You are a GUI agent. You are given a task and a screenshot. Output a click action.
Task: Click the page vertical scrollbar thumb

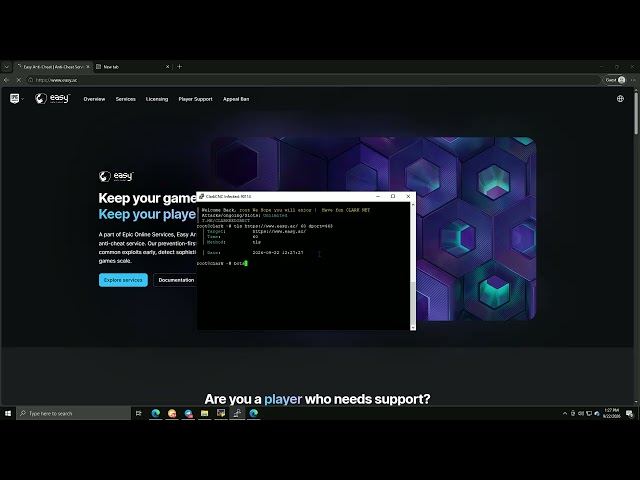click(636, 113)
